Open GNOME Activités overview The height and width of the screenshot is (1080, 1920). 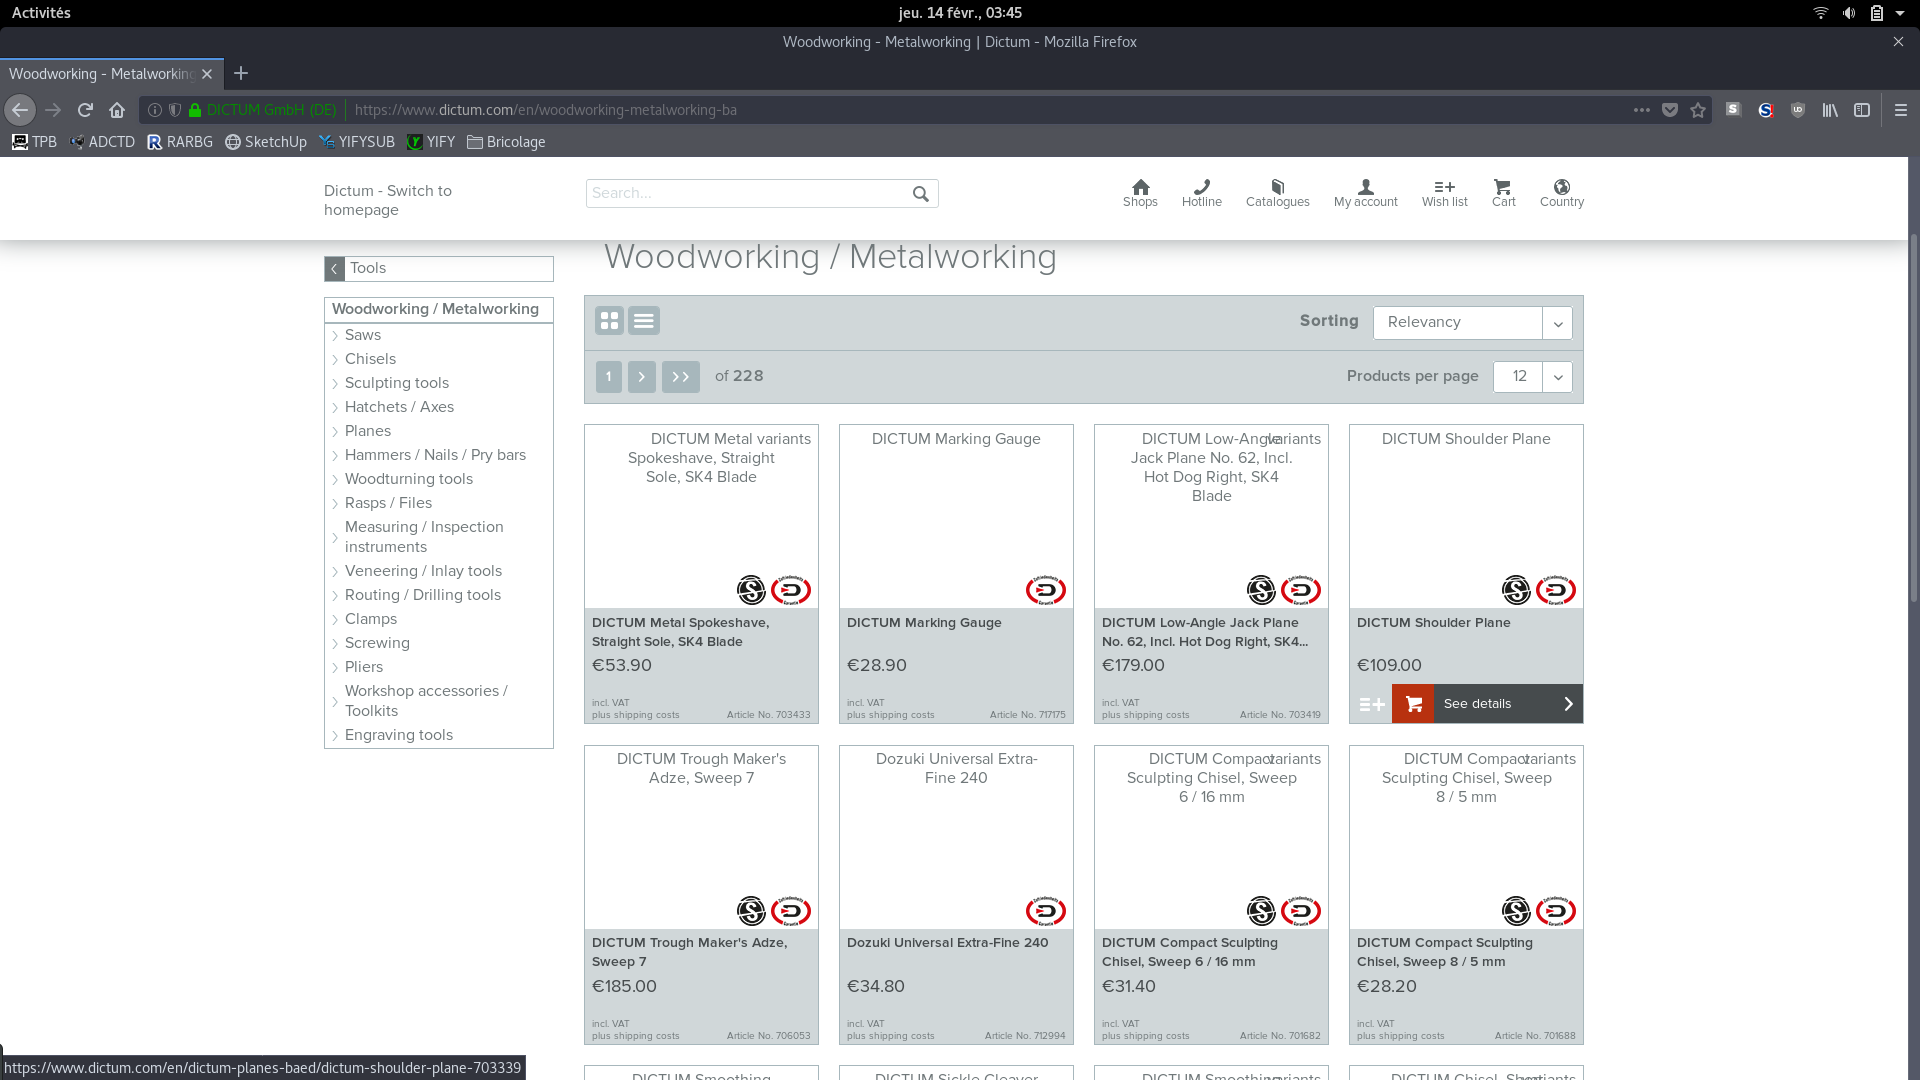[x=41, y=13]
